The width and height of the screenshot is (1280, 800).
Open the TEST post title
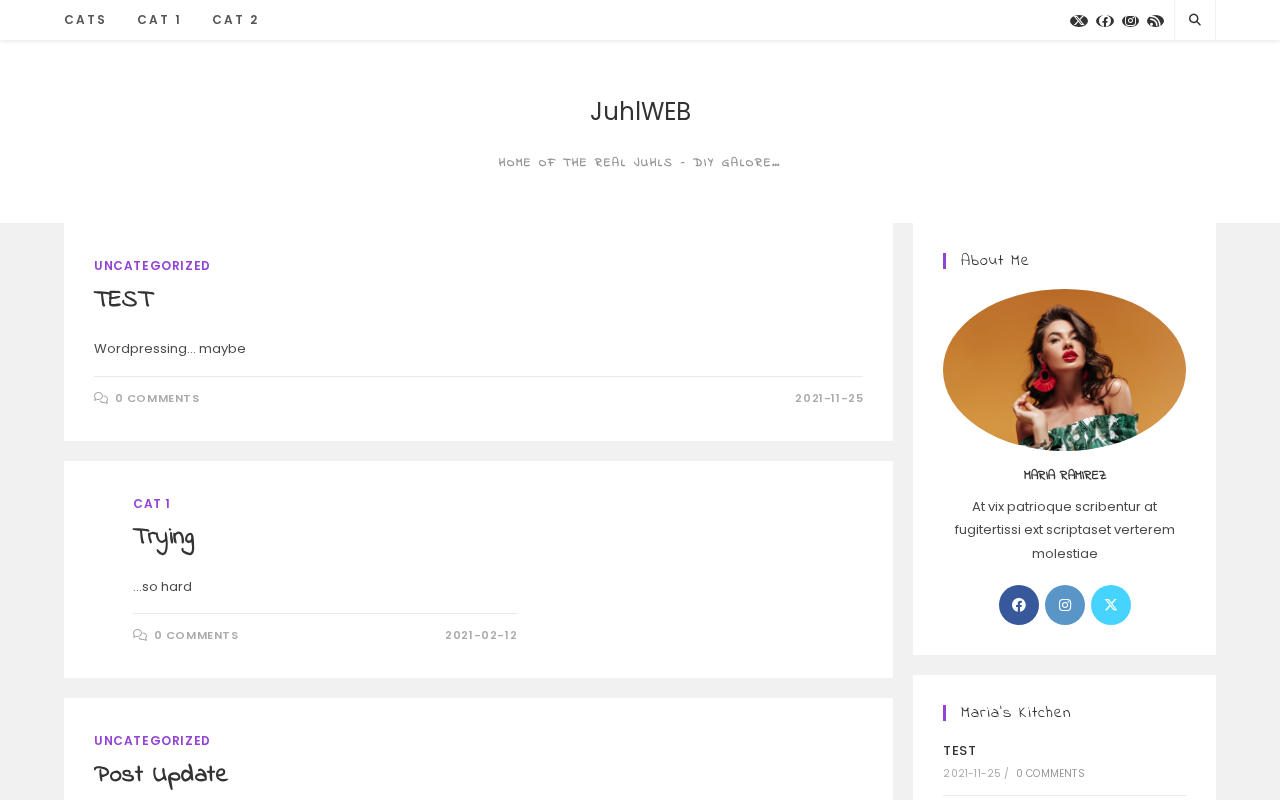tap(124, 300)
